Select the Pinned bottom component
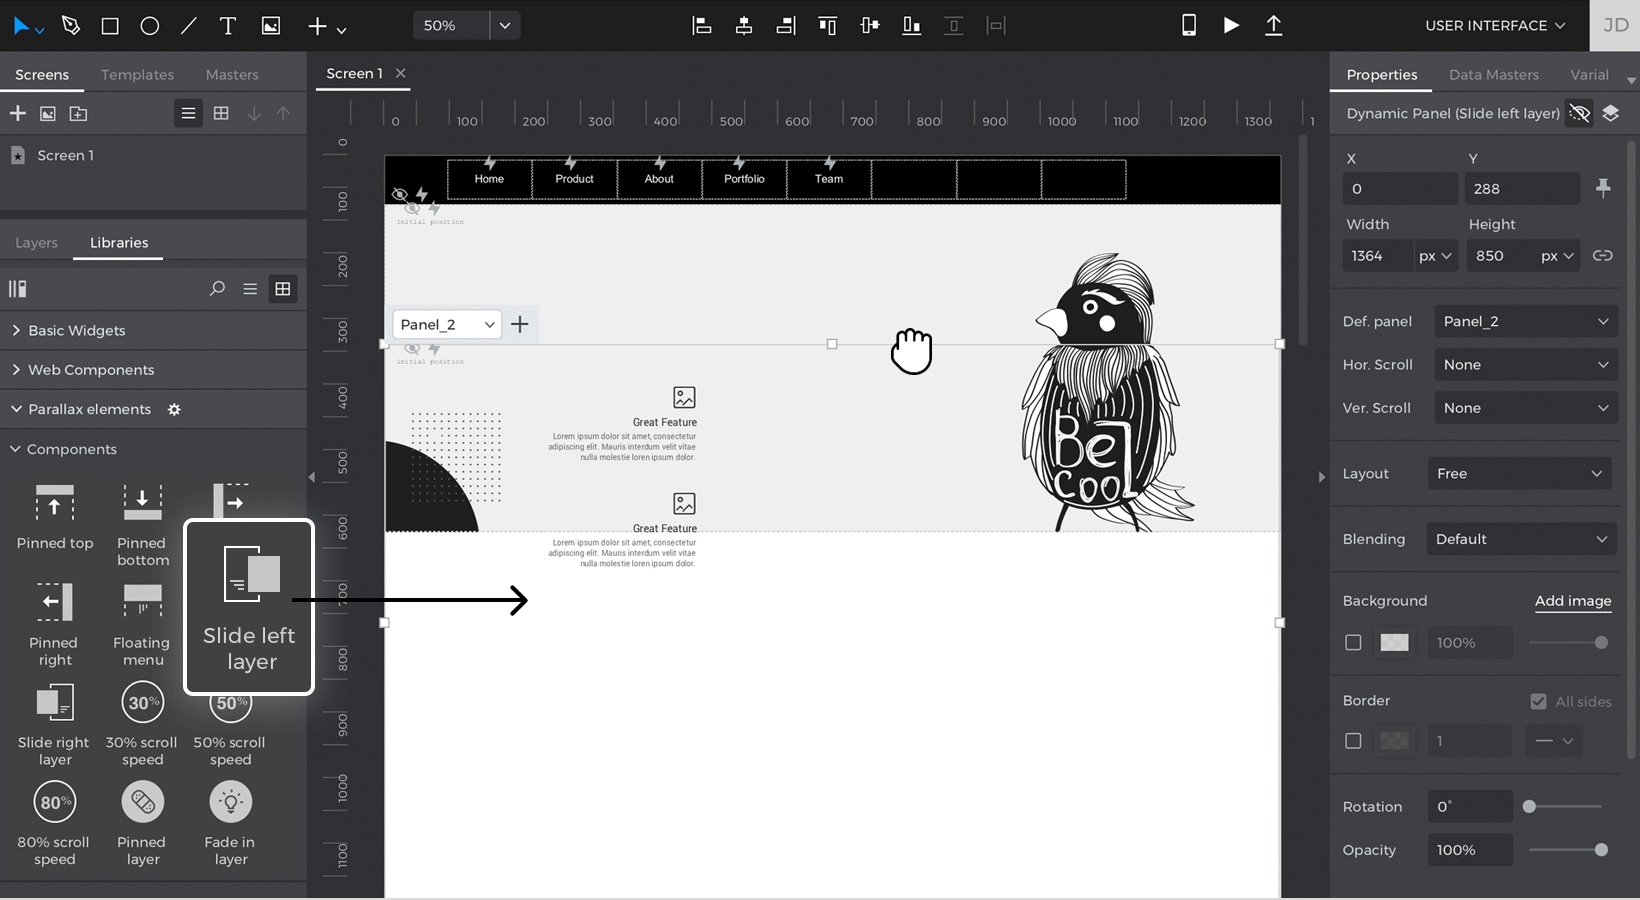The width and height of the screenshot is (1640, 900). click(x=142, y=525)
